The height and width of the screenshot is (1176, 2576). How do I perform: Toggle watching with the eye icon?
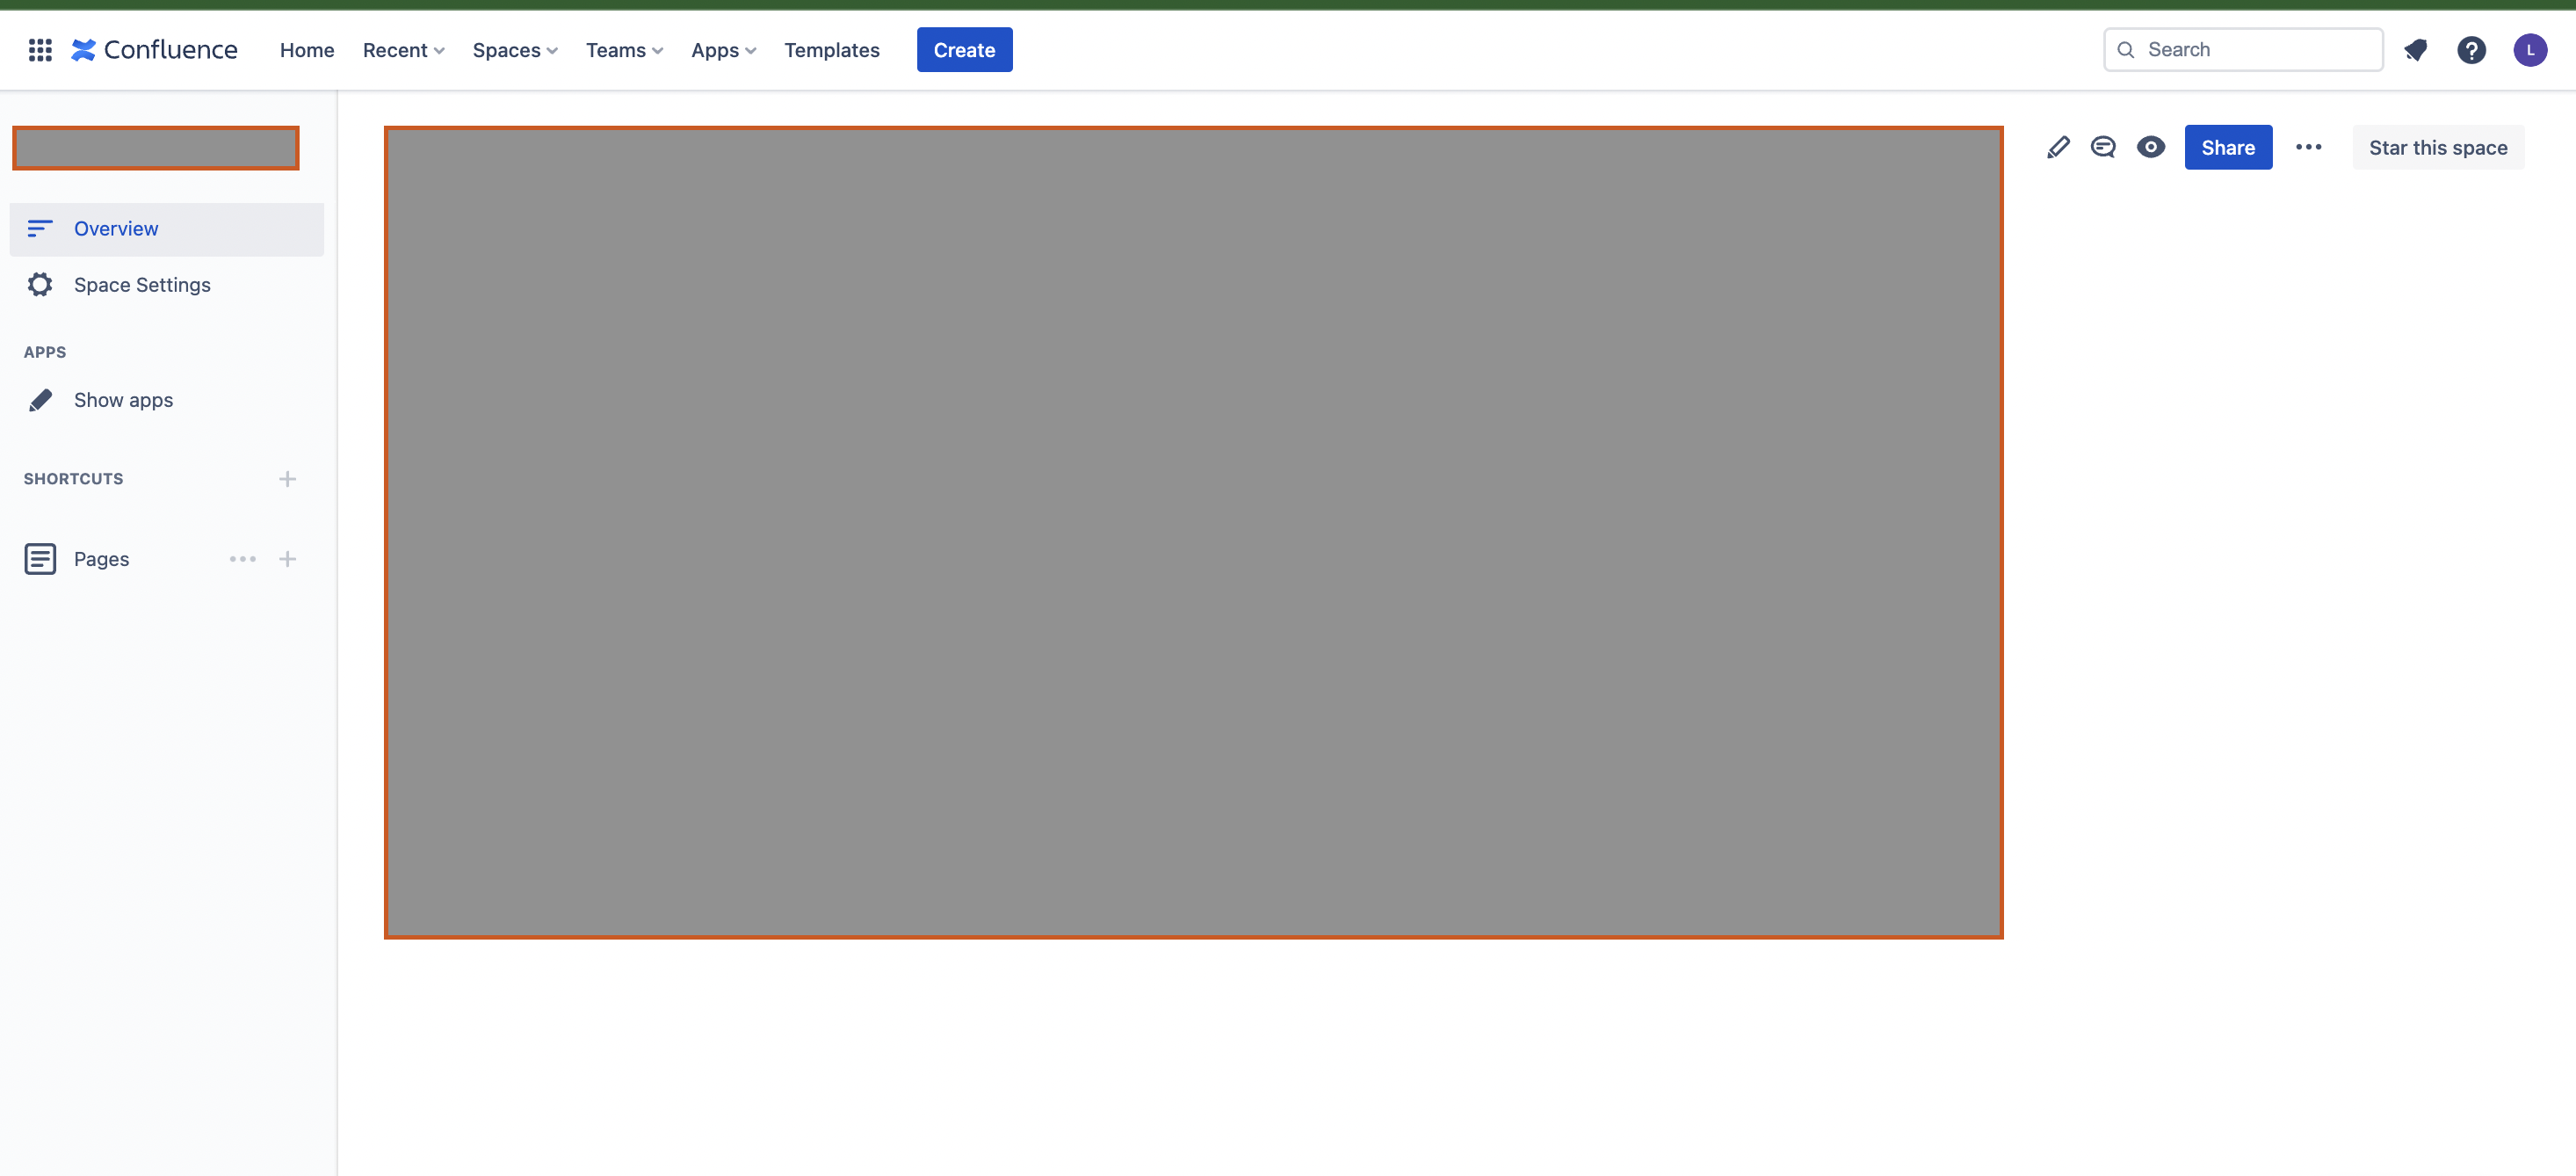[2151, 147]
